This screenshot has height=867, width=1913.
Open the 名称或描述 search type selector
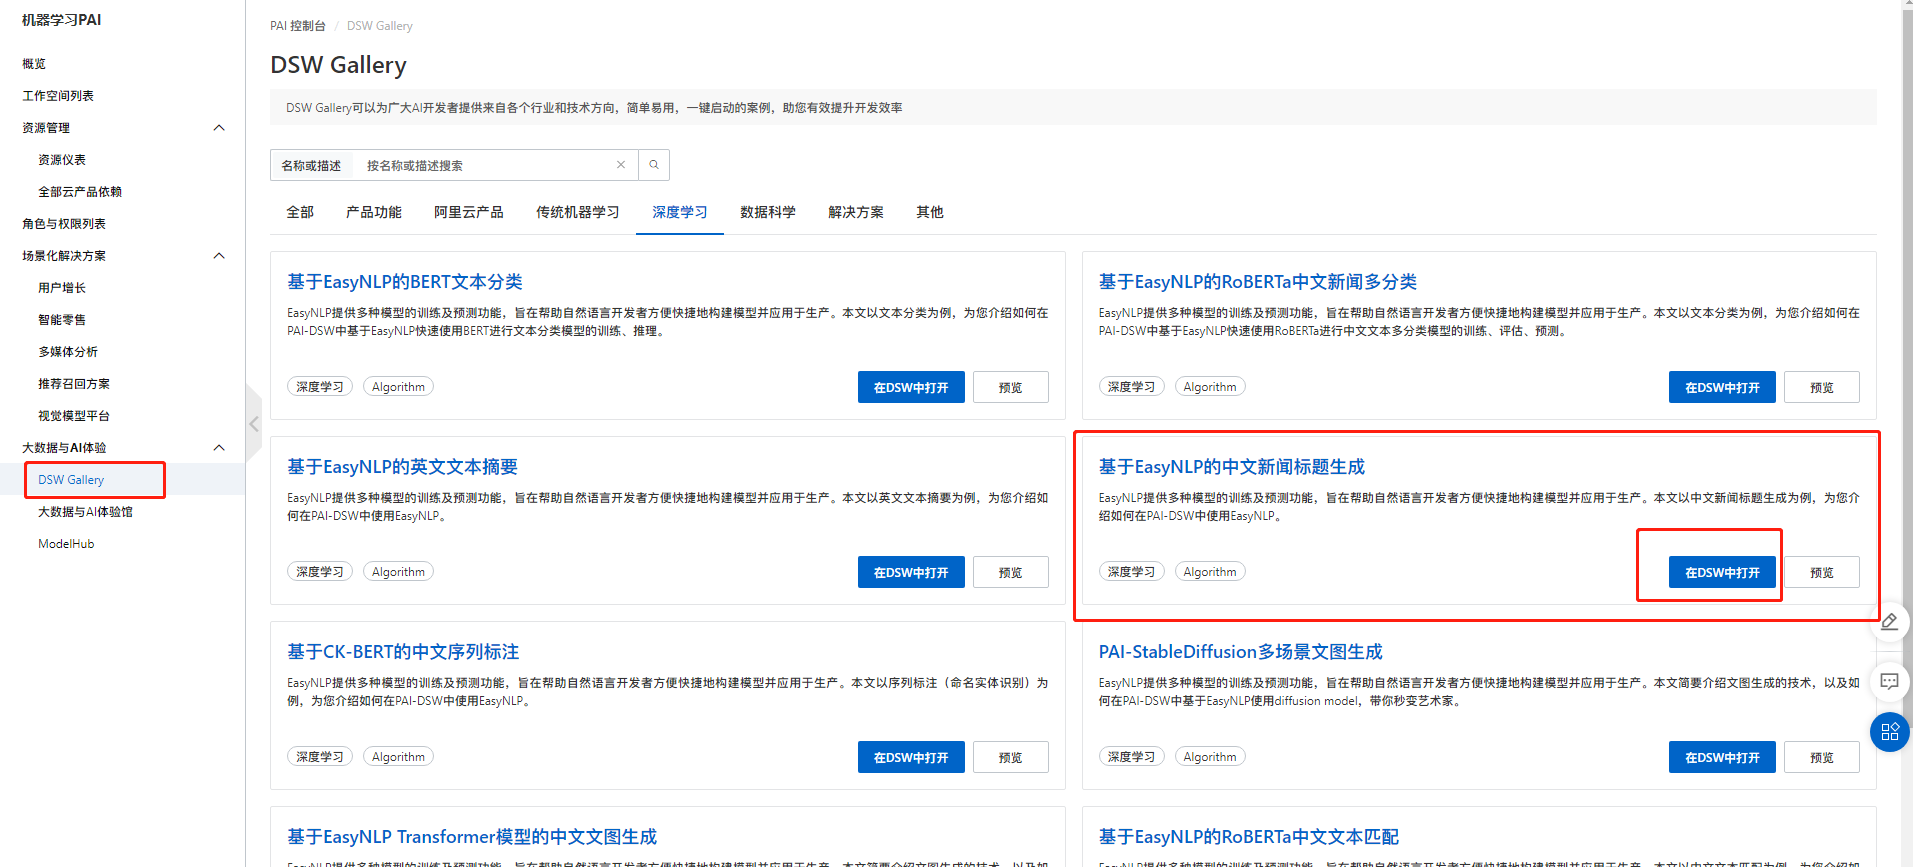311,165
